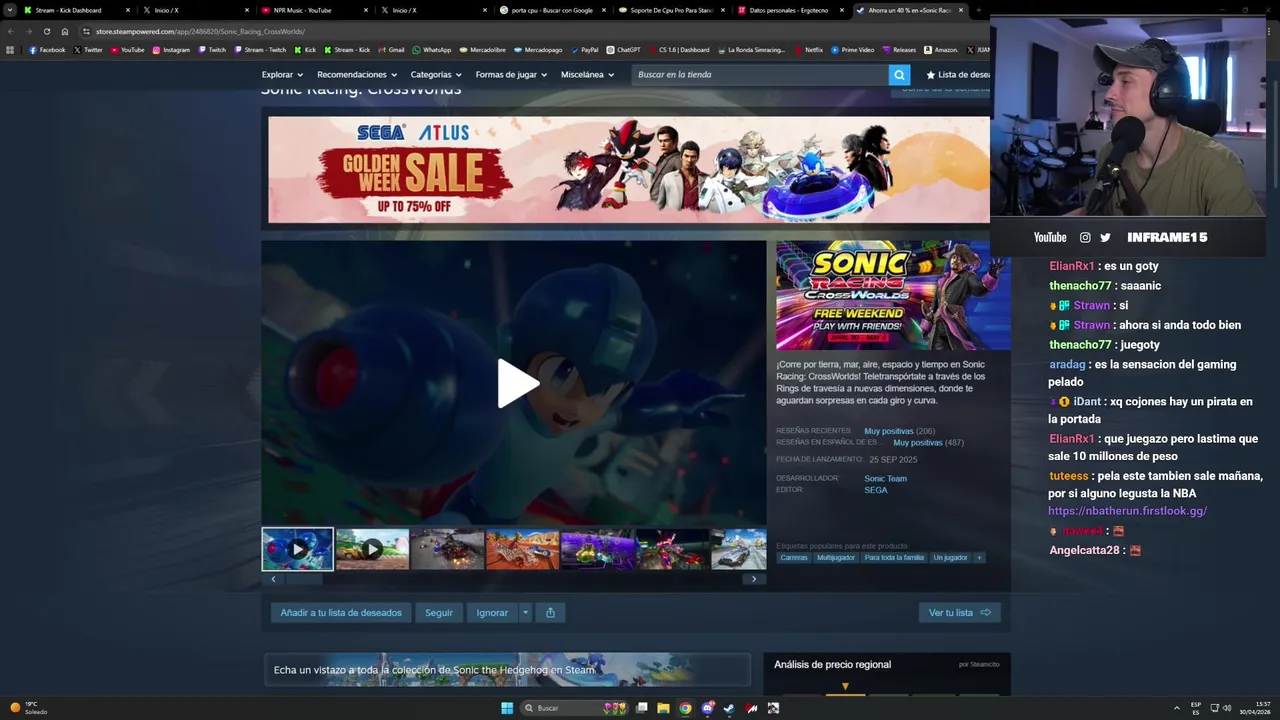Click the store.steampowered.com address bar
This screenshot has width=1280, height=720.
coord(530,31)
